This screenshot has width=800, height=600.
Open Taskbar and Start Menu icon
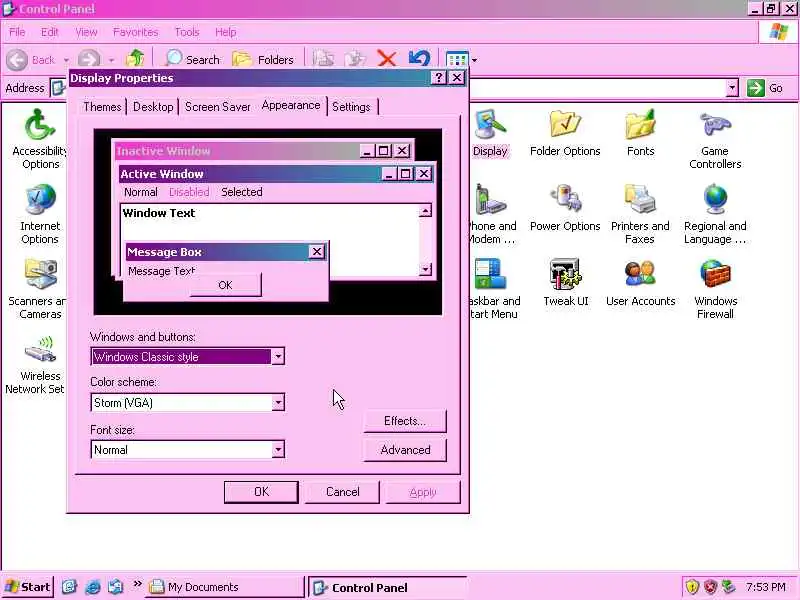[x=494, y=289]
